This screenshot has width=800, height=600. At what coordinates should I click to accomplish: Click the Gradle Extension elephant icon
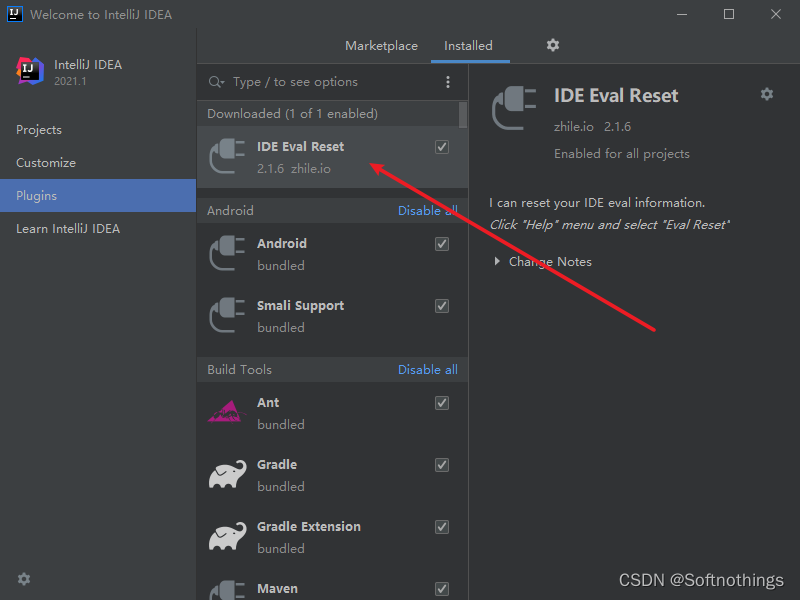point(228,536)
